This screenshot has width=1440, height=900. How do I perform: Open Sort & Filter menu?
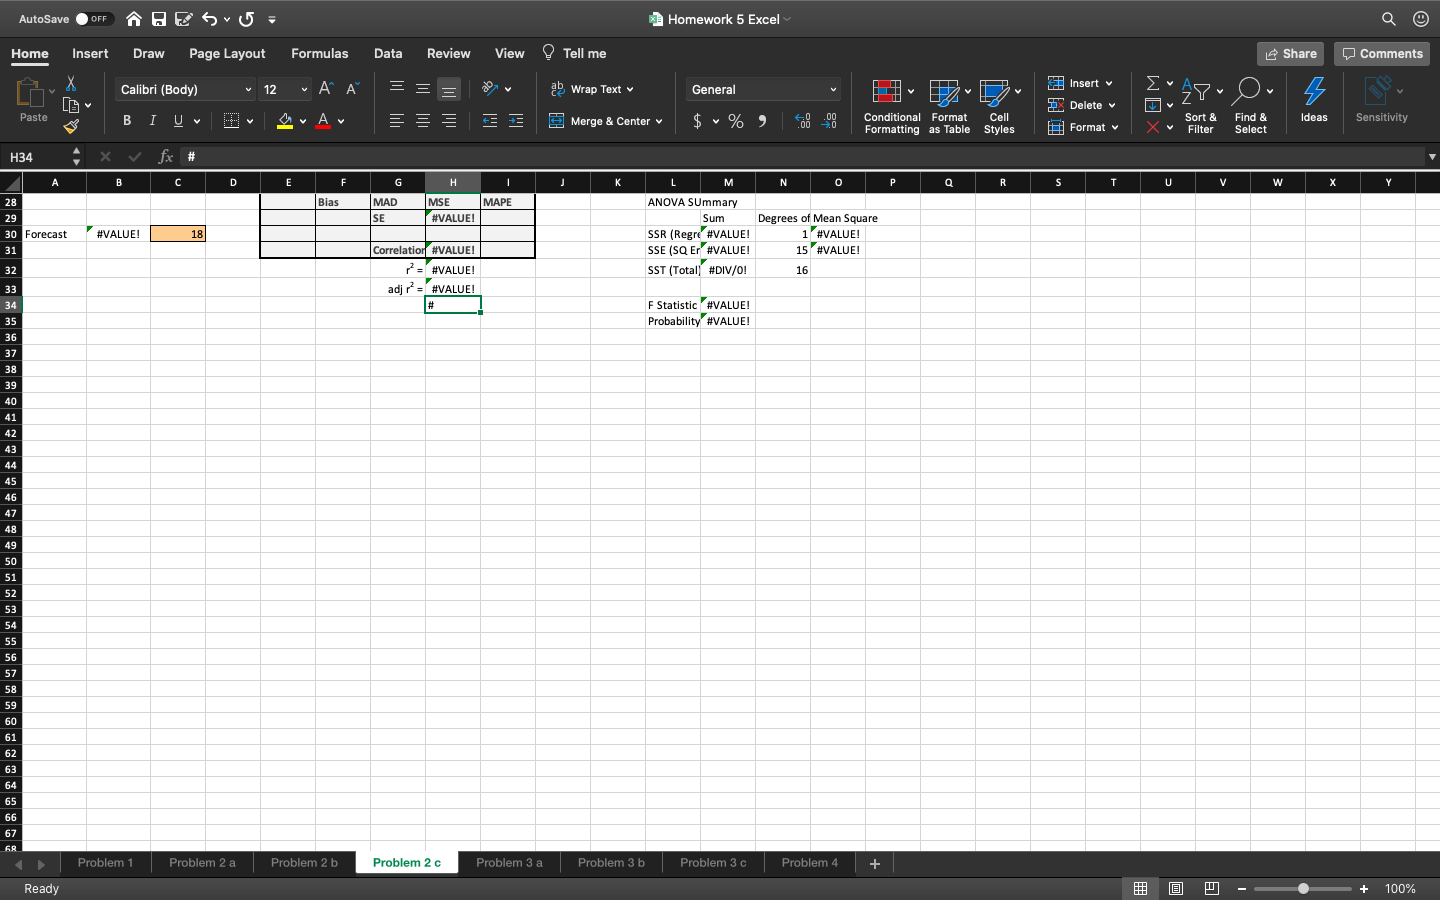click(x=1201, y=106)
